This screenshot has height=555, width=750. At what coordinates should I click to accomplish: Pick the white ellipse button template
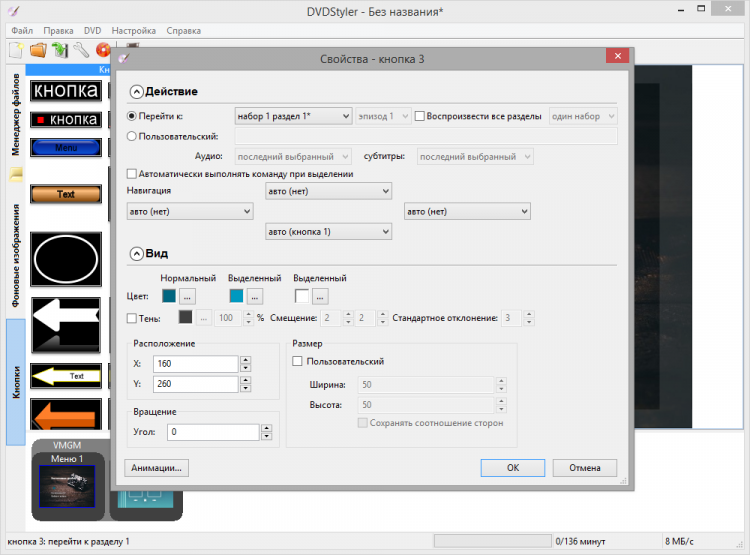click(x=66, y=259)
